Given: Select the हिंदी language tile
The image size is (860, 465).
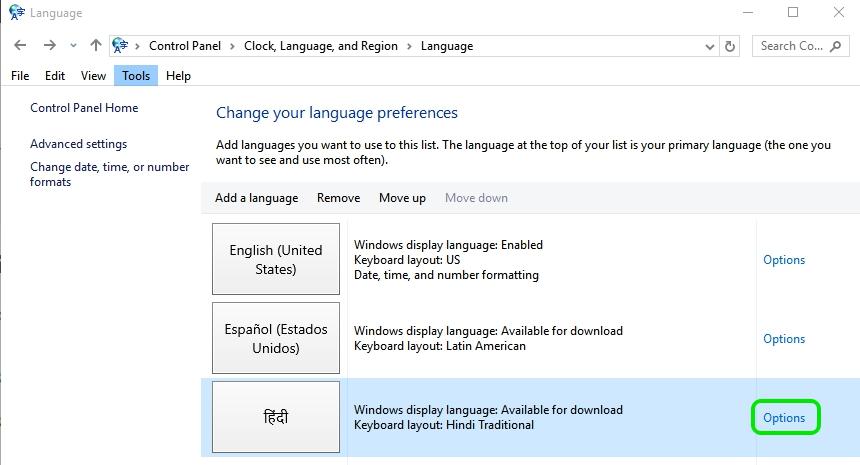Looking at the screenshot, I should coord(276,417).
